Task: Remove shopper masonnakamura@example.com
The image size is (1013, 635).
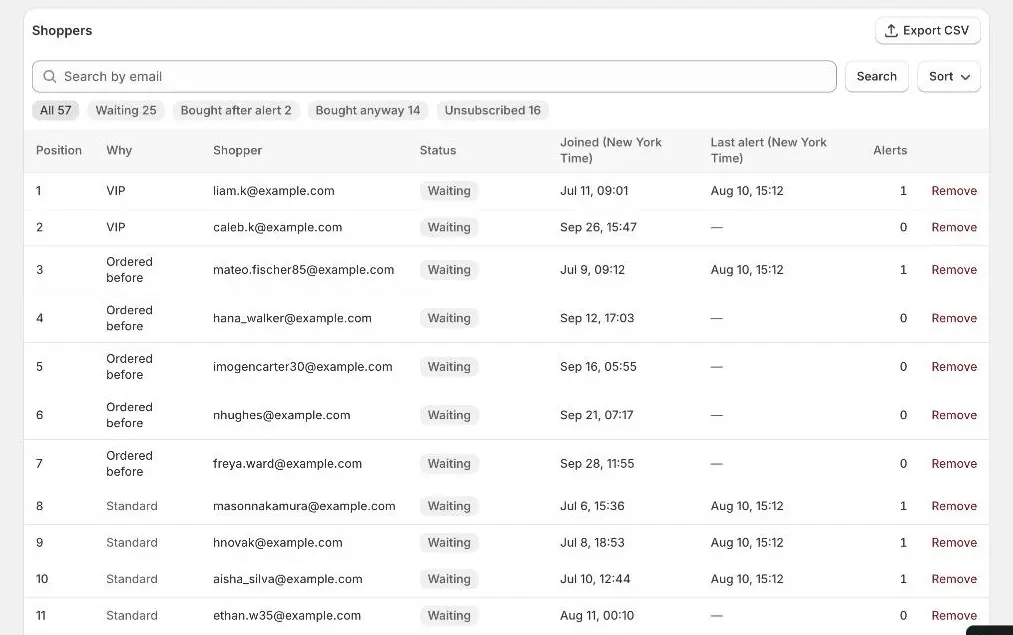Action: point(954,506)
